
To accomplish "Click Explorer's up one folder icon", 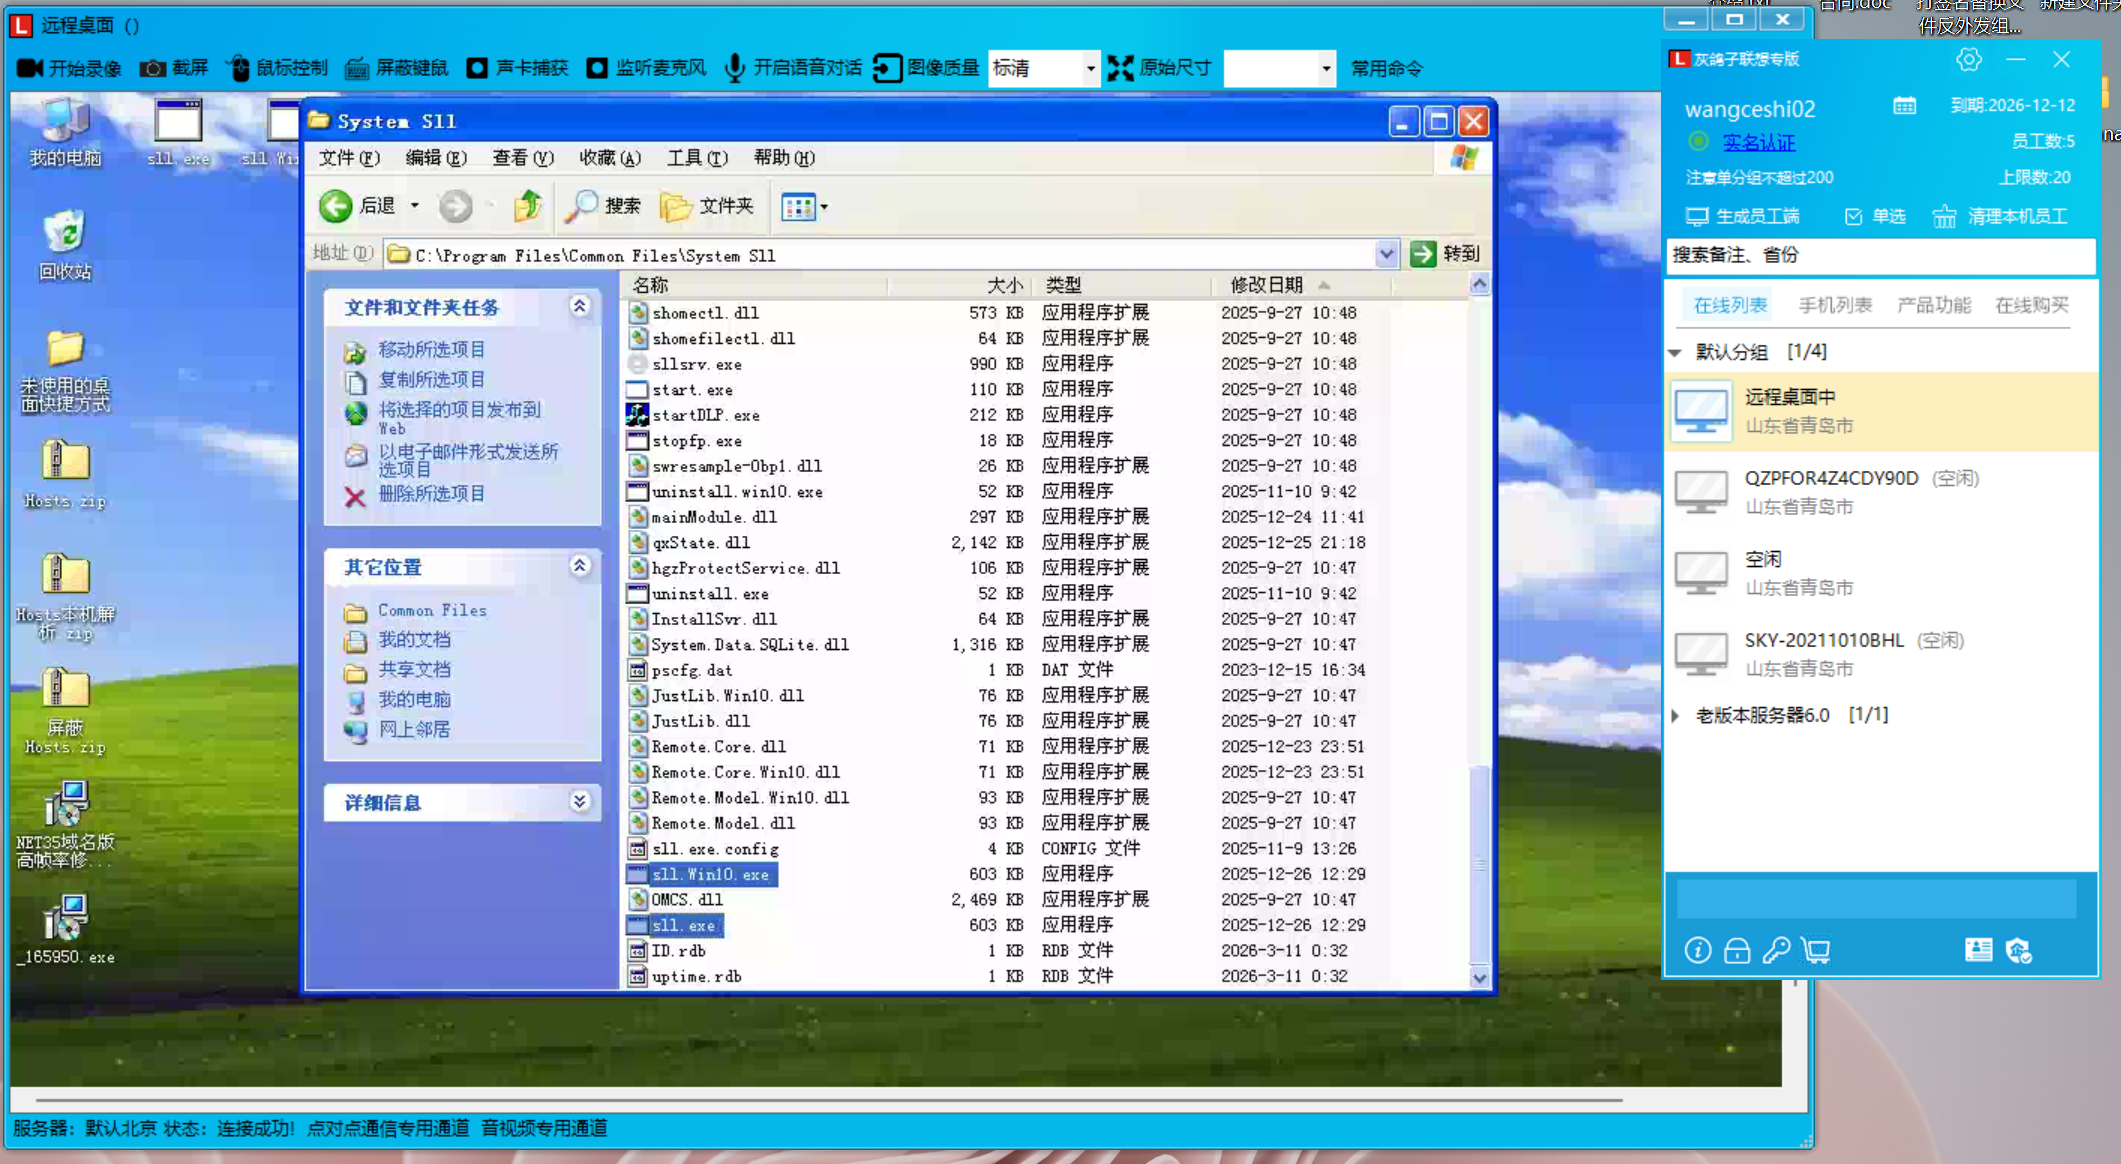I will (527, 206).
